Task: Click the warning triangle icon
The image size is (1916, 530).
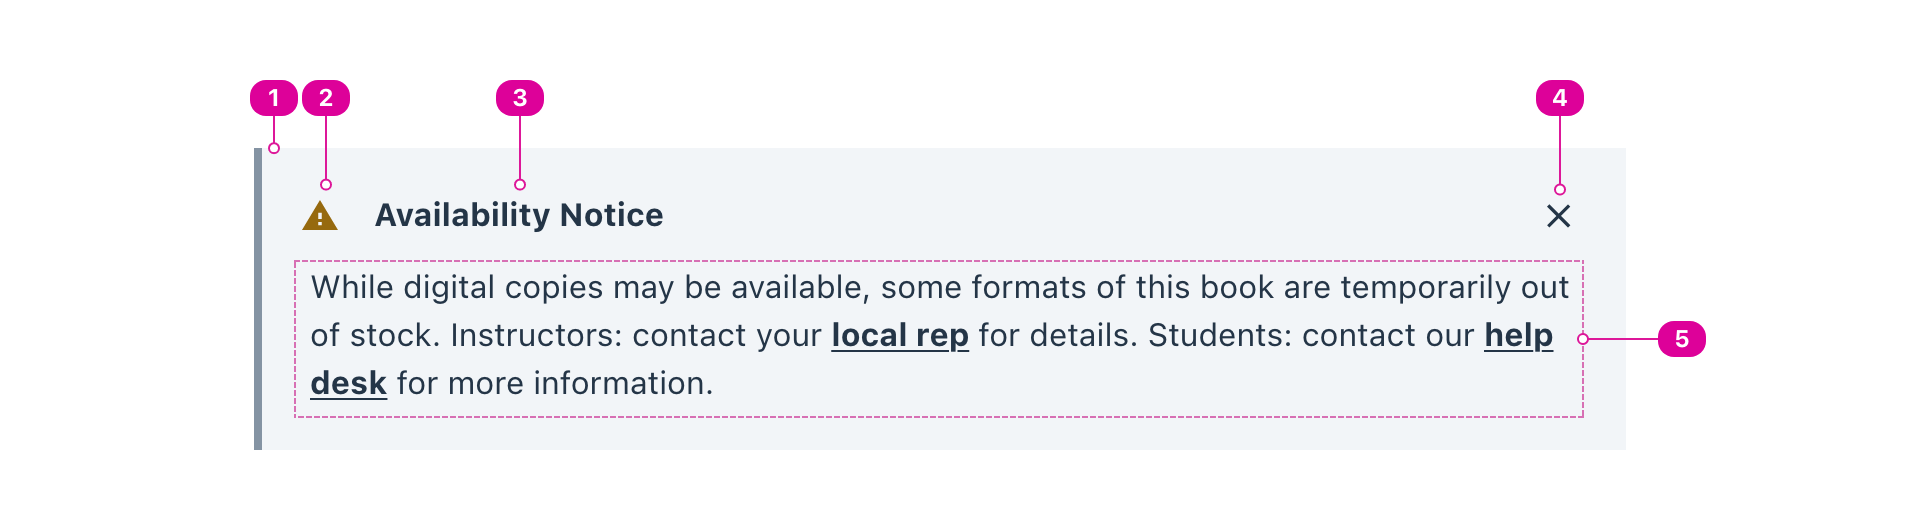Action: (320, 216)
